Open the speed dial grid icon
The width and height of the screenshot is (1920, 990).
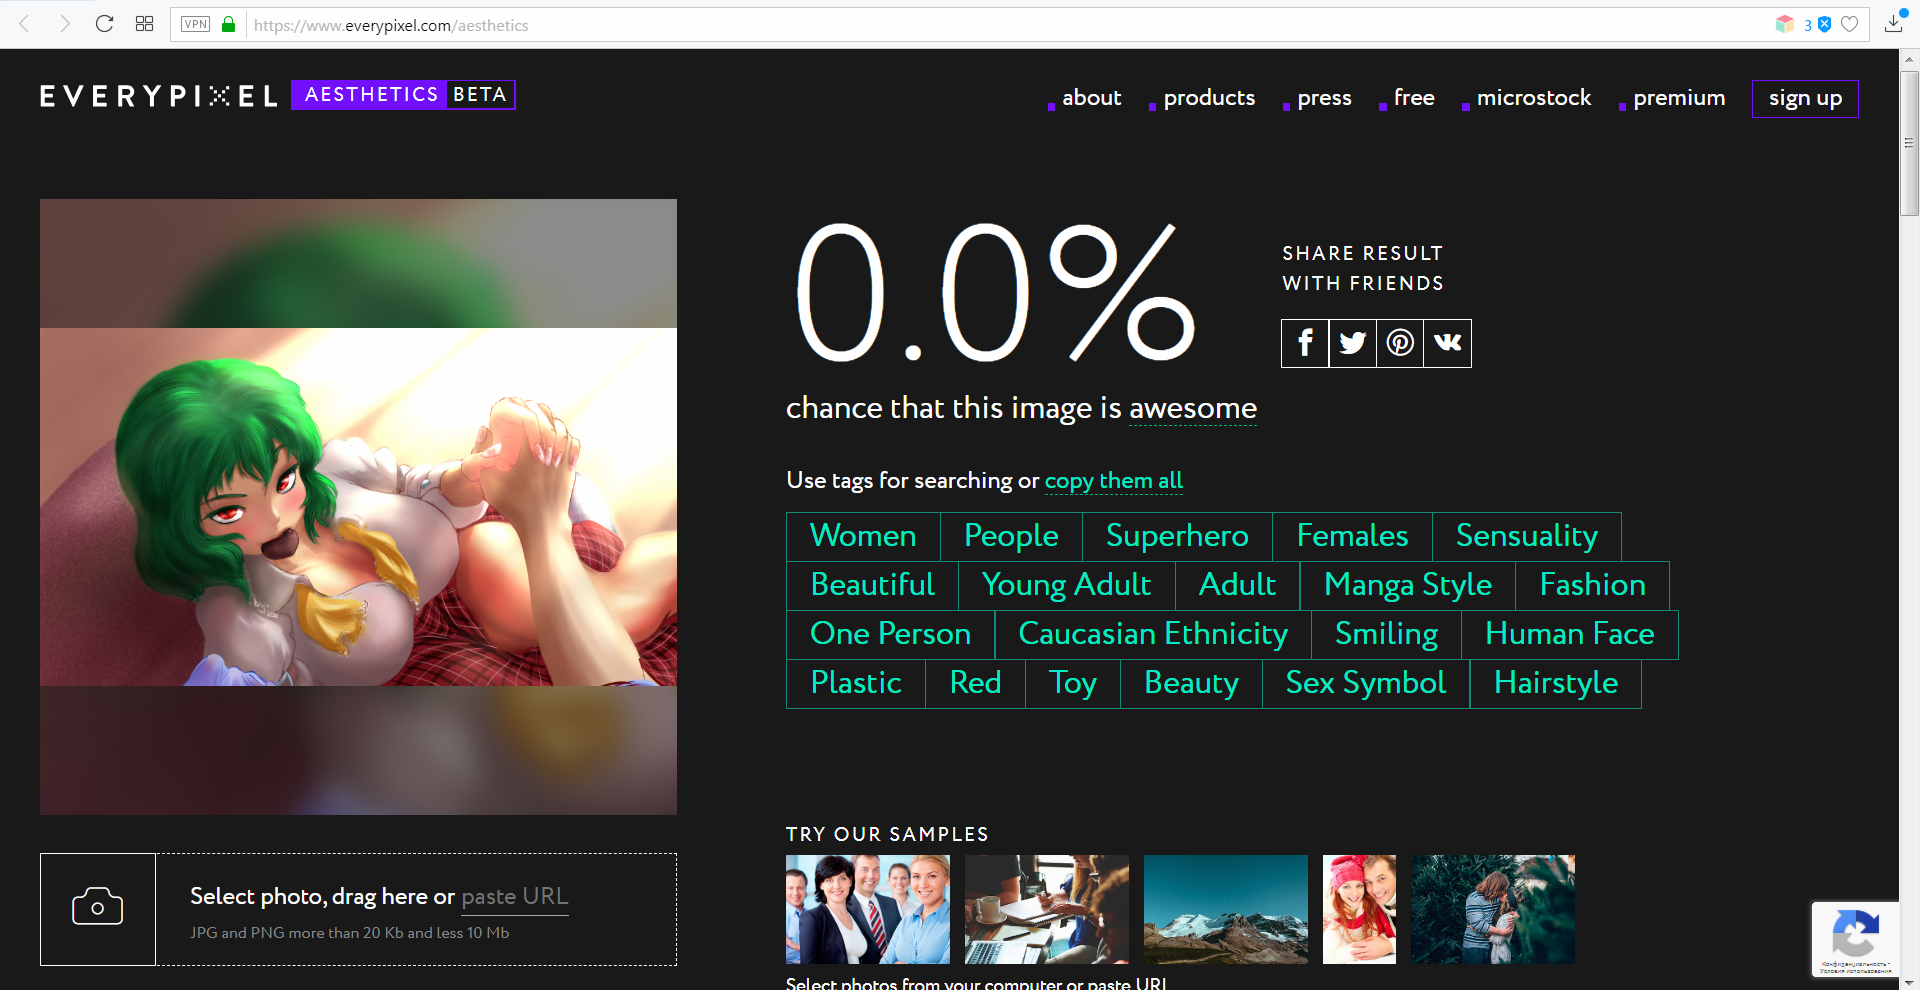144,24
